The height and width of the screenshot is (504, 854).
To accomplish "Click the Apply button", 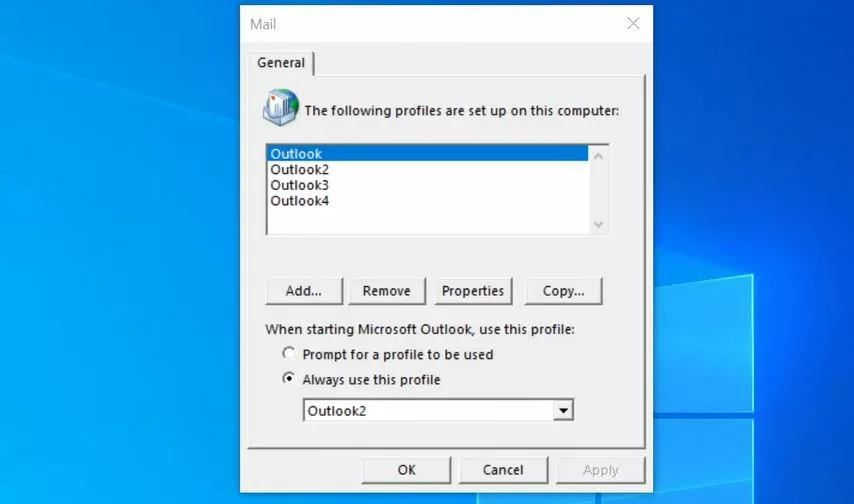I will tap(600, 470).
